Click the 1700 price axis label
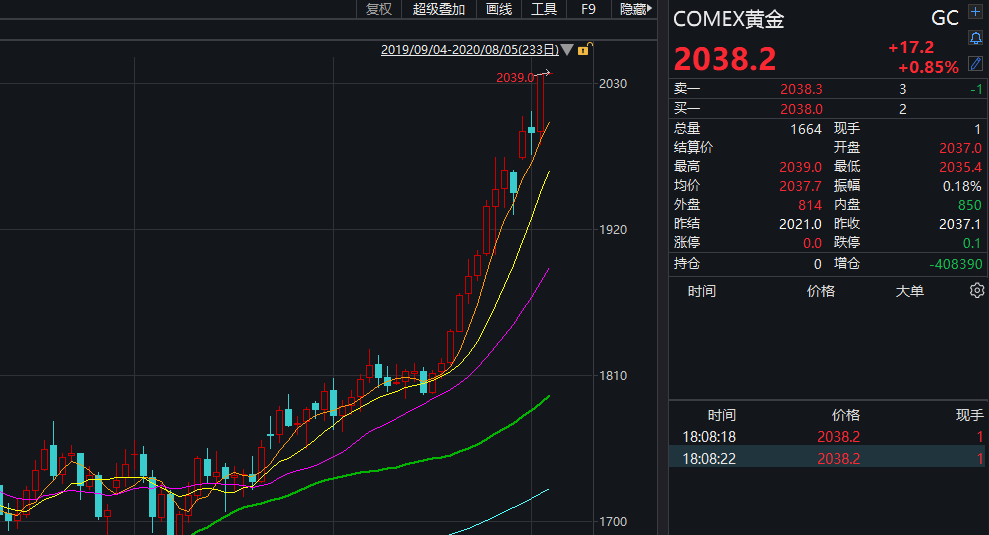The image size is (989, 535). (x=612, y=522)
